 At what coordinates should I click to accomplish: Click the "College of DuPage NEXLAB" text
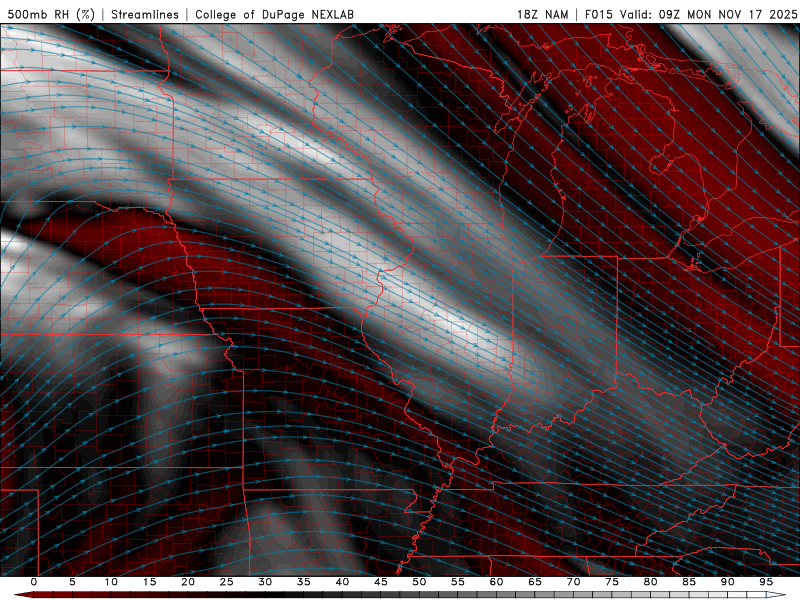[274, 14]
